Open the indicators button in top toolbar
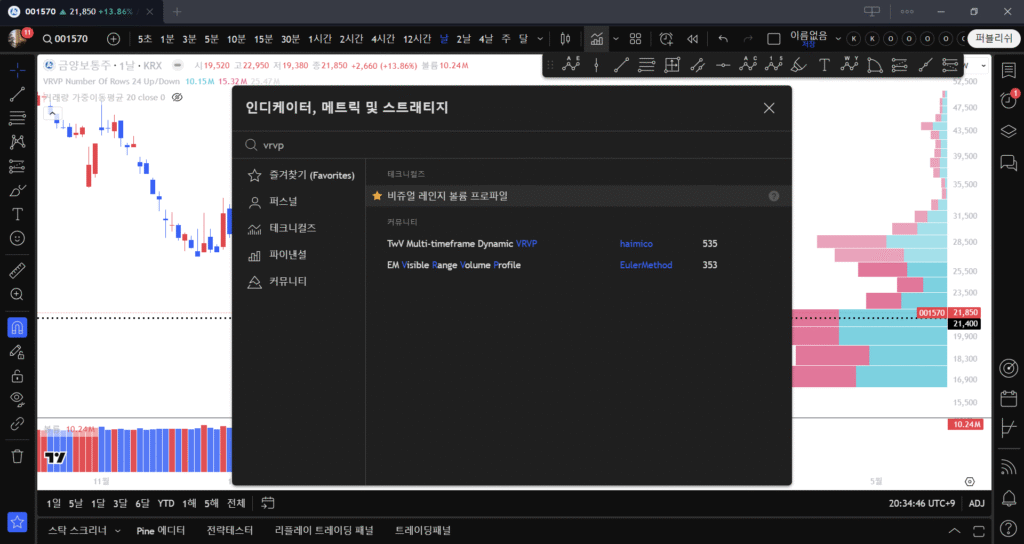This screenshot has height=544, width=1024. point(597,39)
